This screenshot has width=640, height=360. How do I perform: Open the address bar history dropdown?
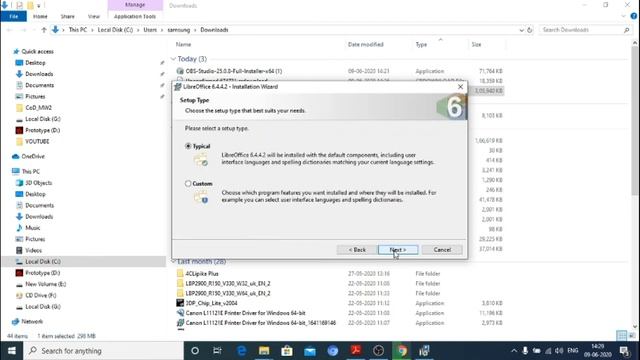pyautogui.click(x=521, y=30)
